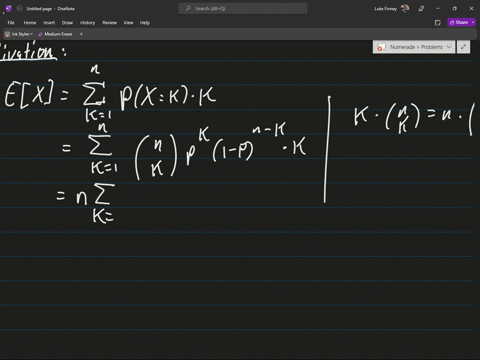This screenshot has width=480, height=360.
Task: Select the Medium Eraser tool
Action: (55, 34)
